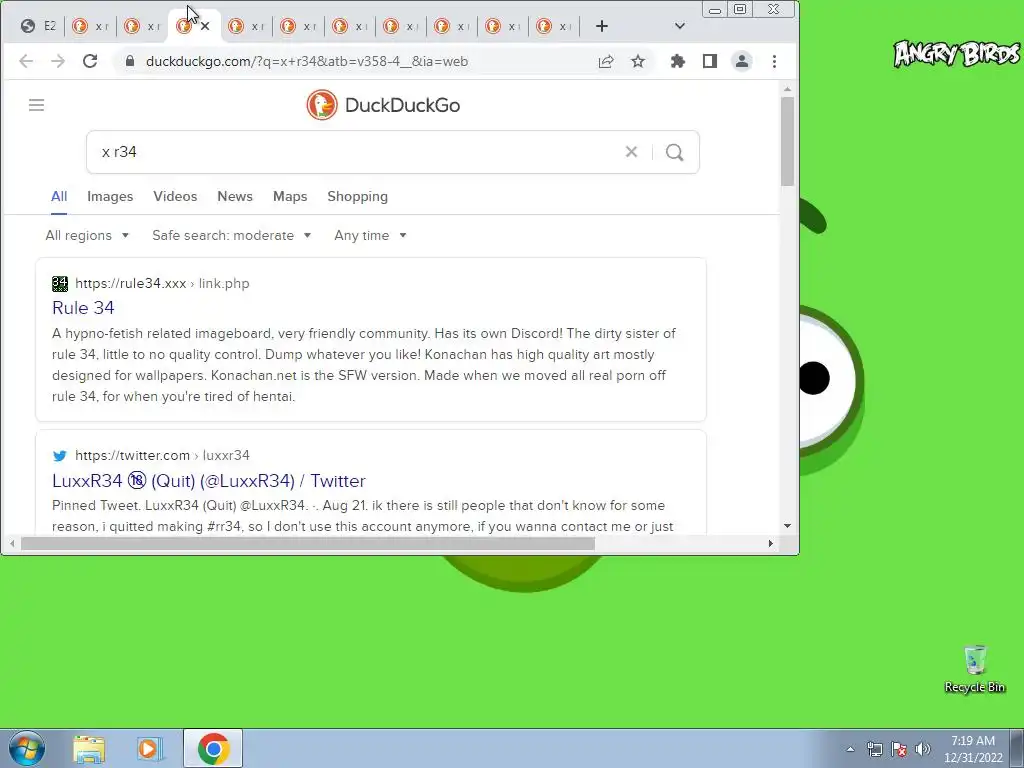Go back using browser back arrow

[26, 61]
